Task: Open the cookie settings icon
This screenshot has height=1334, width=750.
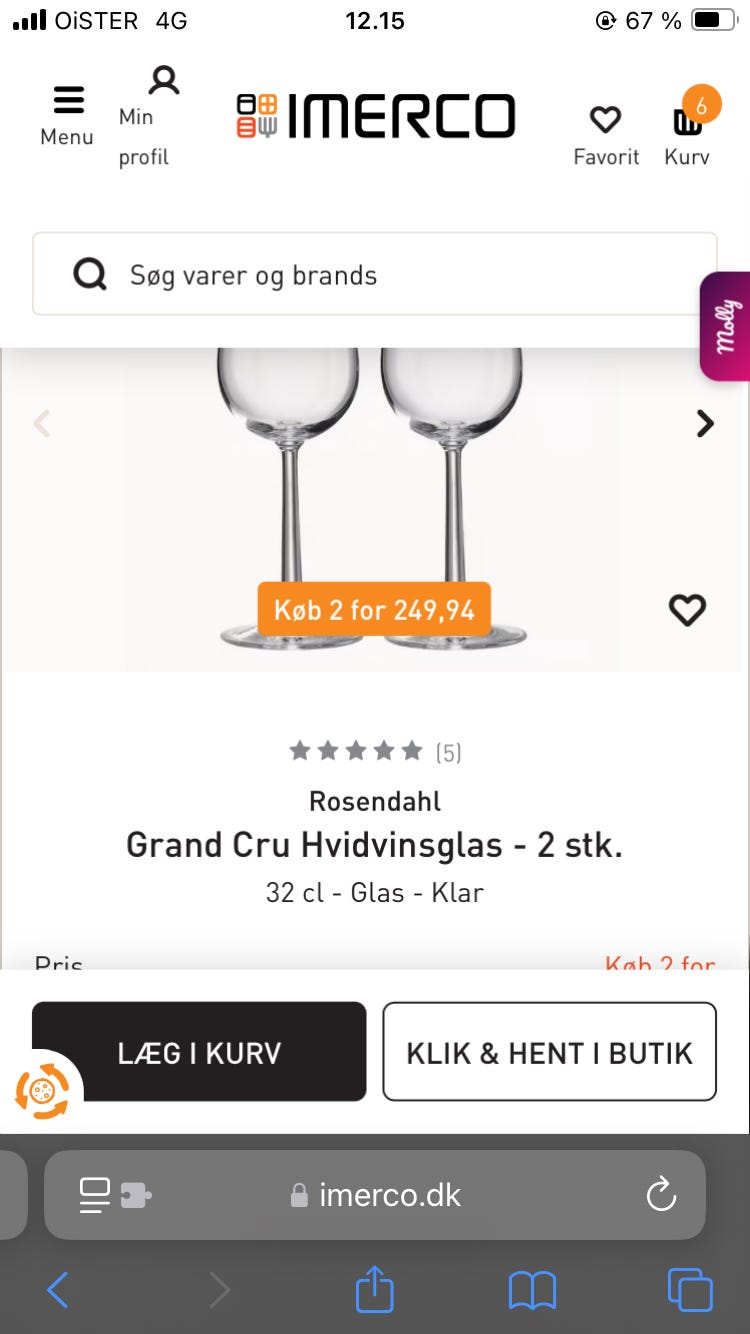Action: (43, 1090)
